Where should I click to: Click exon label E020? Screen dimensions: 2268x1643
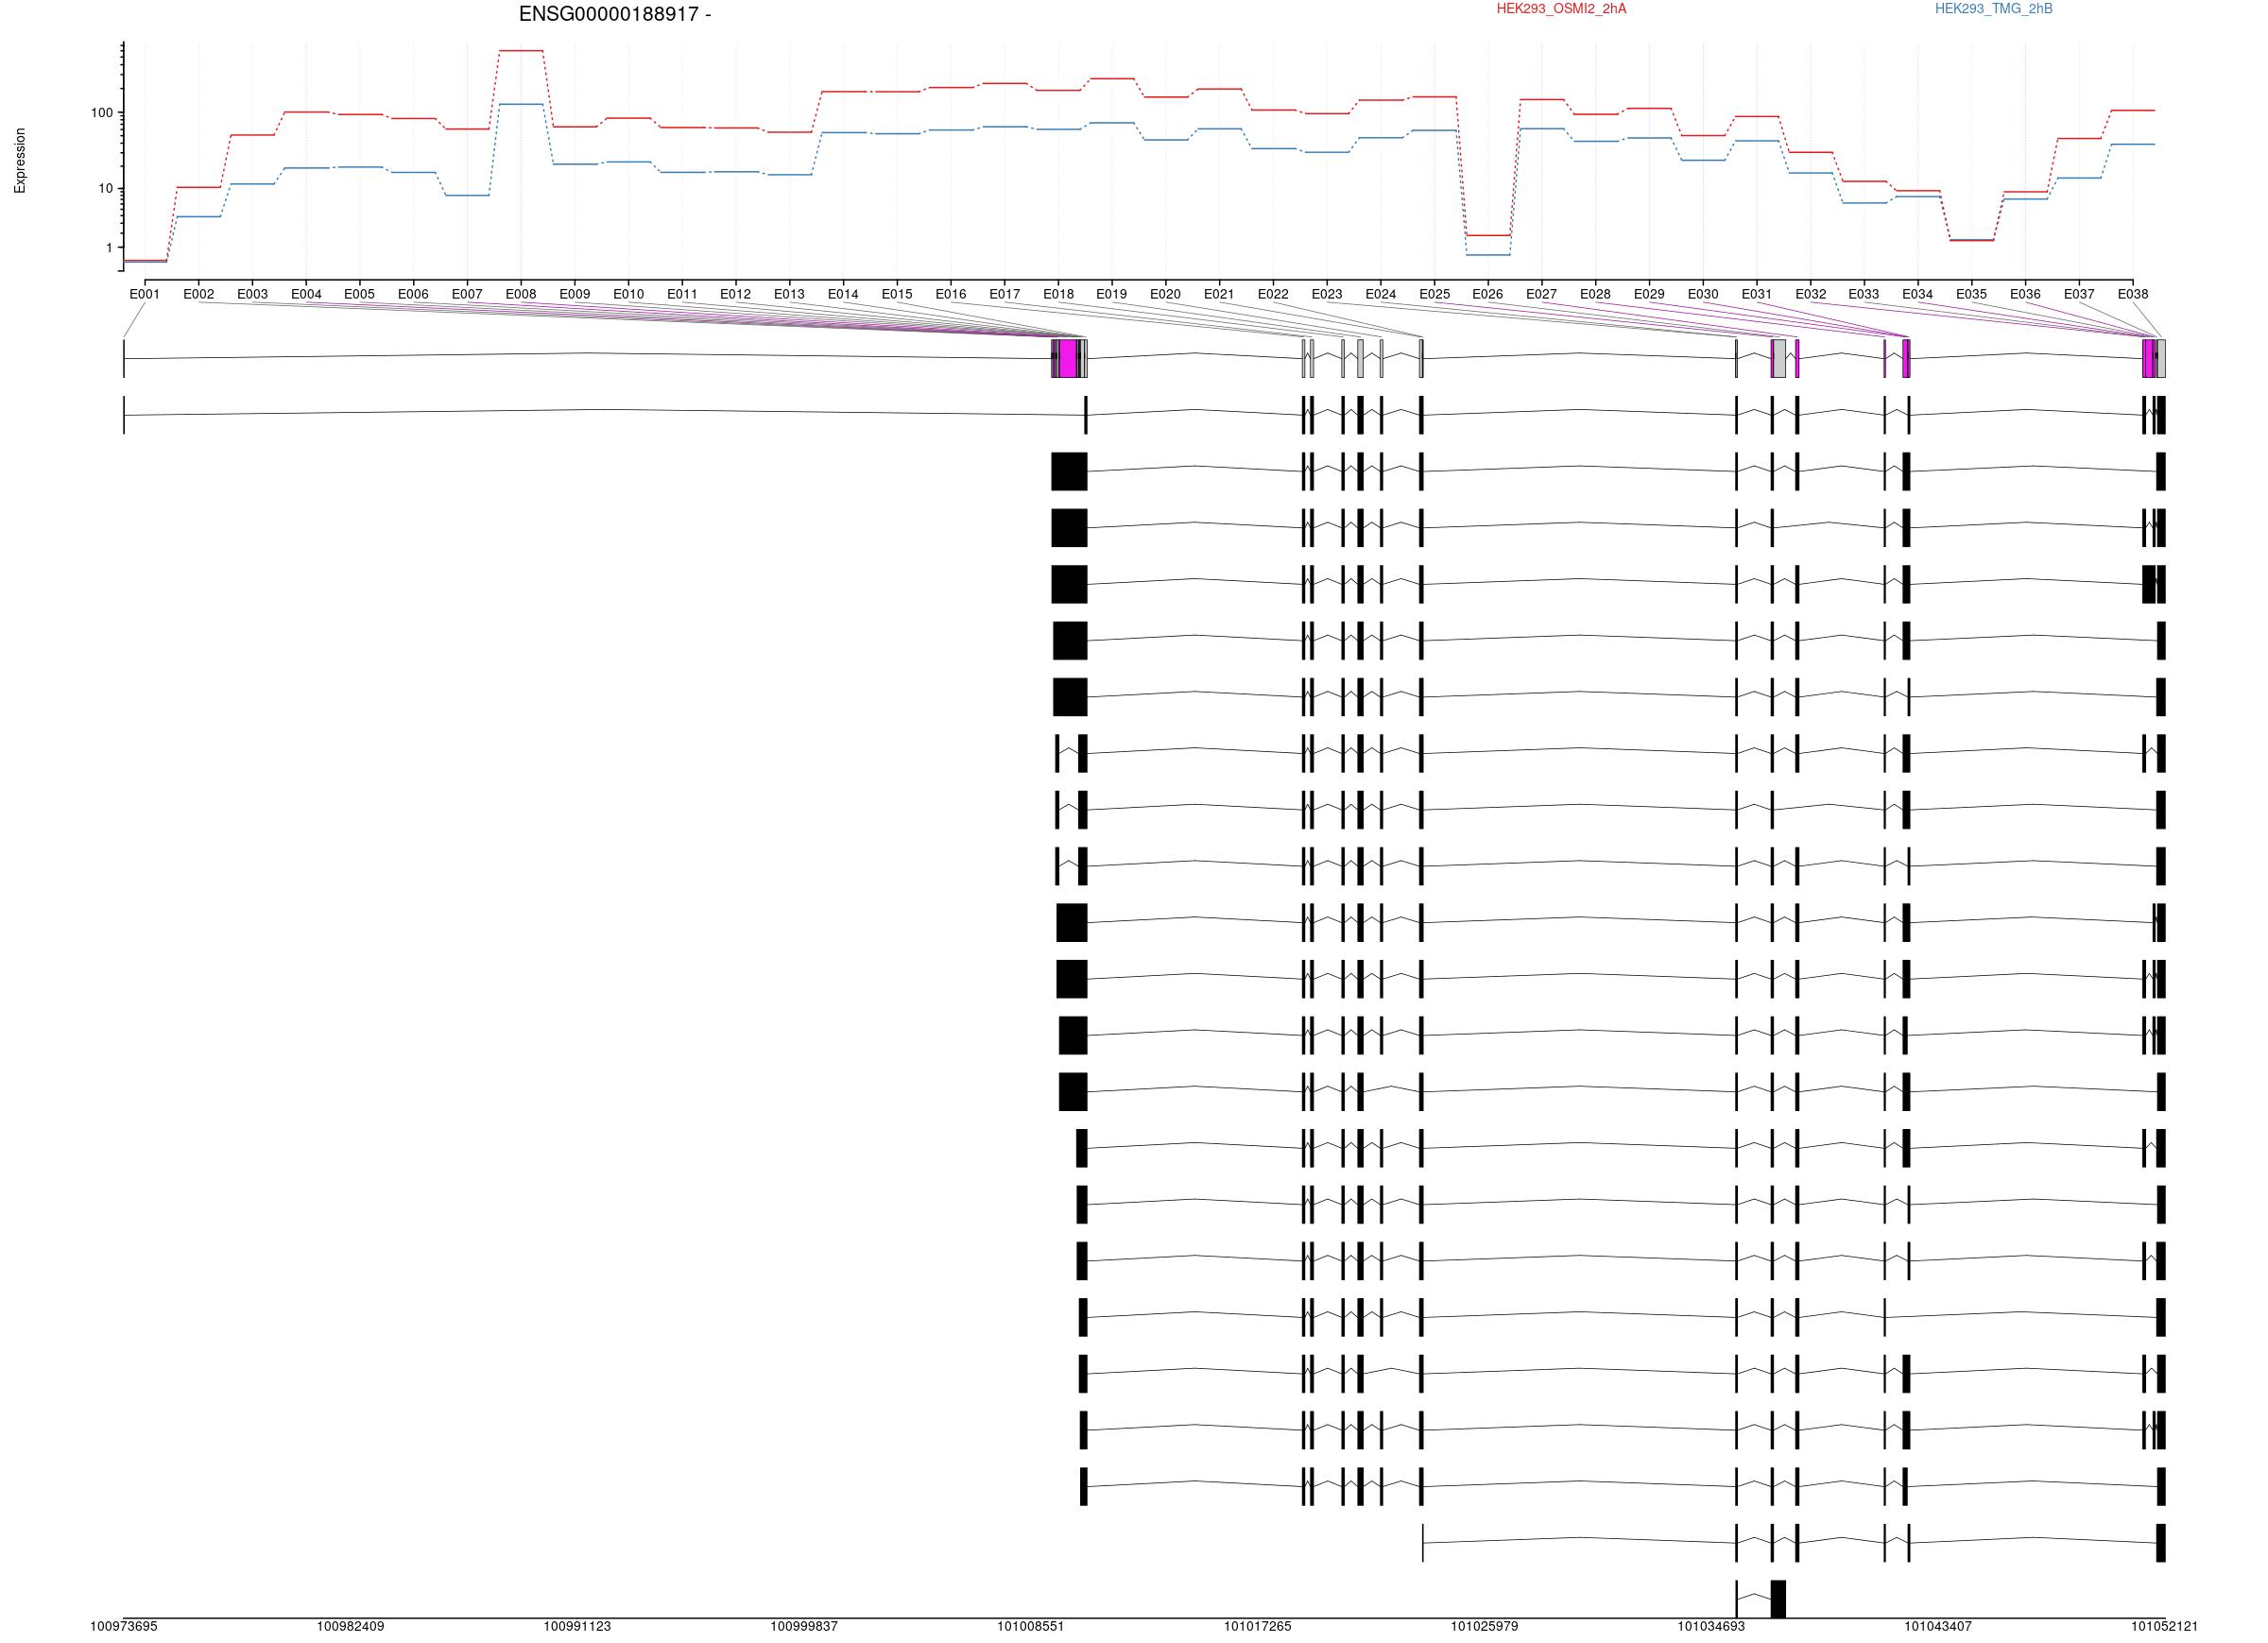tap(1165, 294)
